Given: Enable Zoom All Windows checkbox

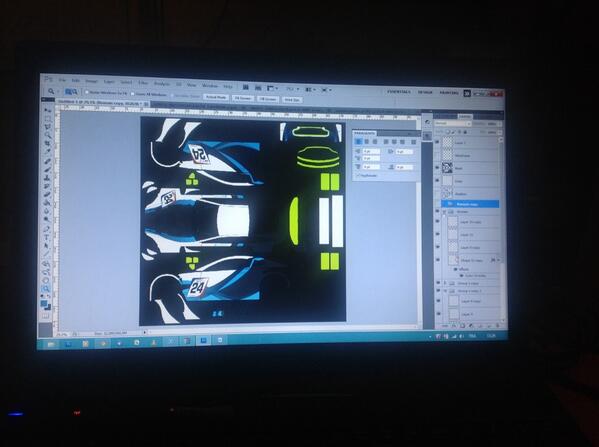Looking at the screenshot, I should point(133,94).
